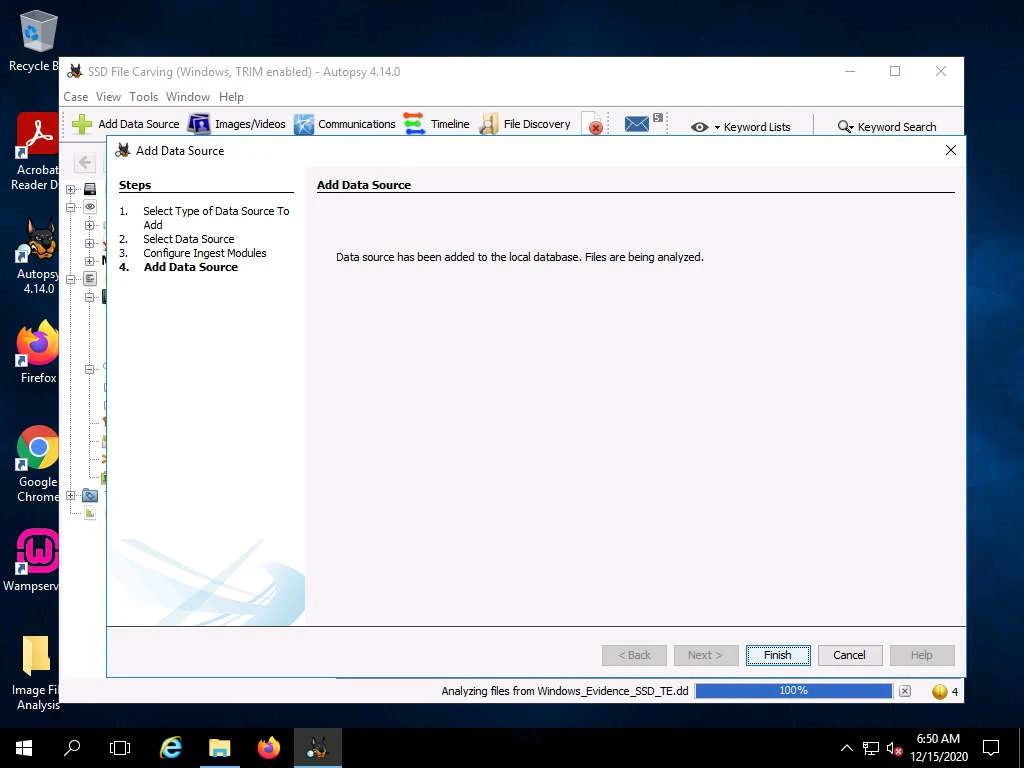Open the Keyword Lists dropdown arrow
Screen dimensions: 1024x768
click(717, 127)
